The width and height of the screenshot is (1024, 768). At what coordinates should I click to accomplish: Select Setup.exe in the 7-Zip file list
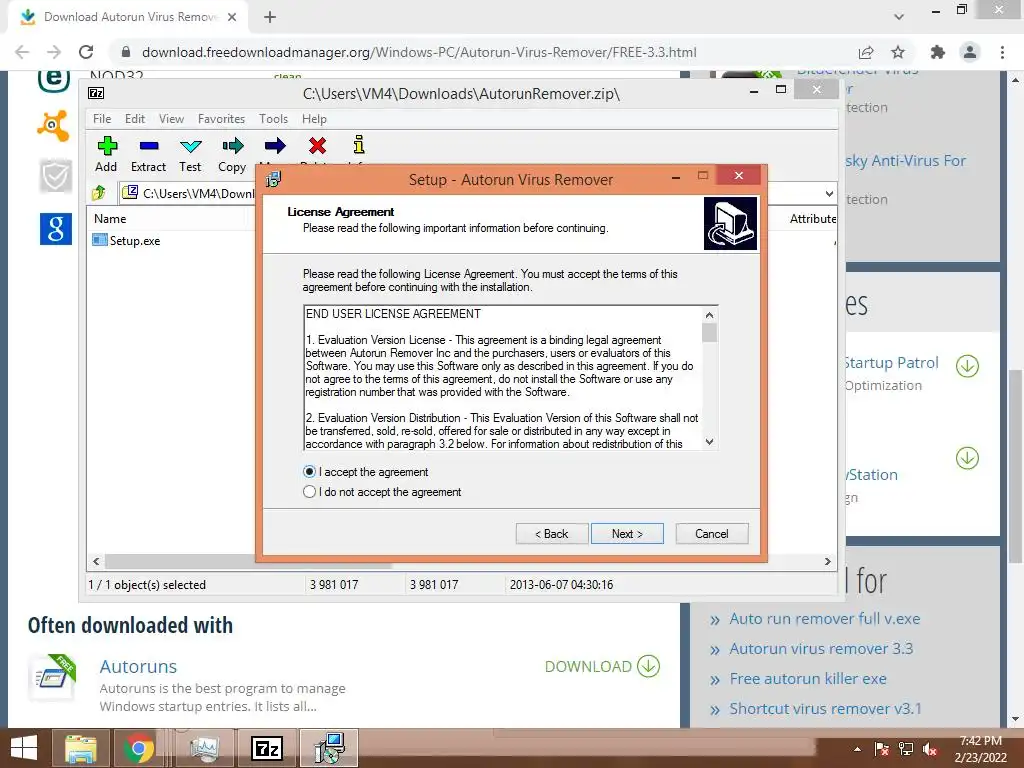pyautogui.click(x=135, y=240)
